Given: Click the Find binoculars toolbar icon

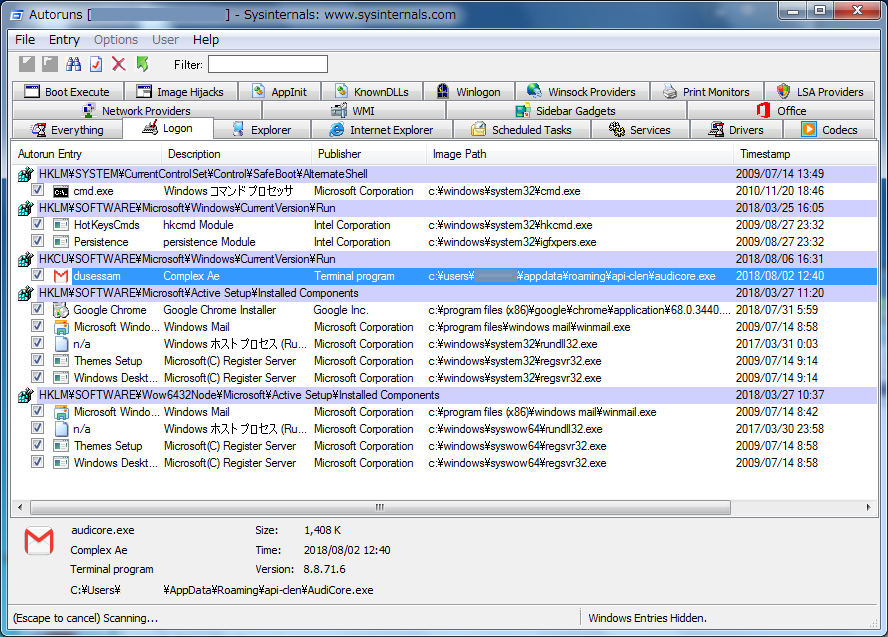Looking at the screenshot, I should coord(73,64).
